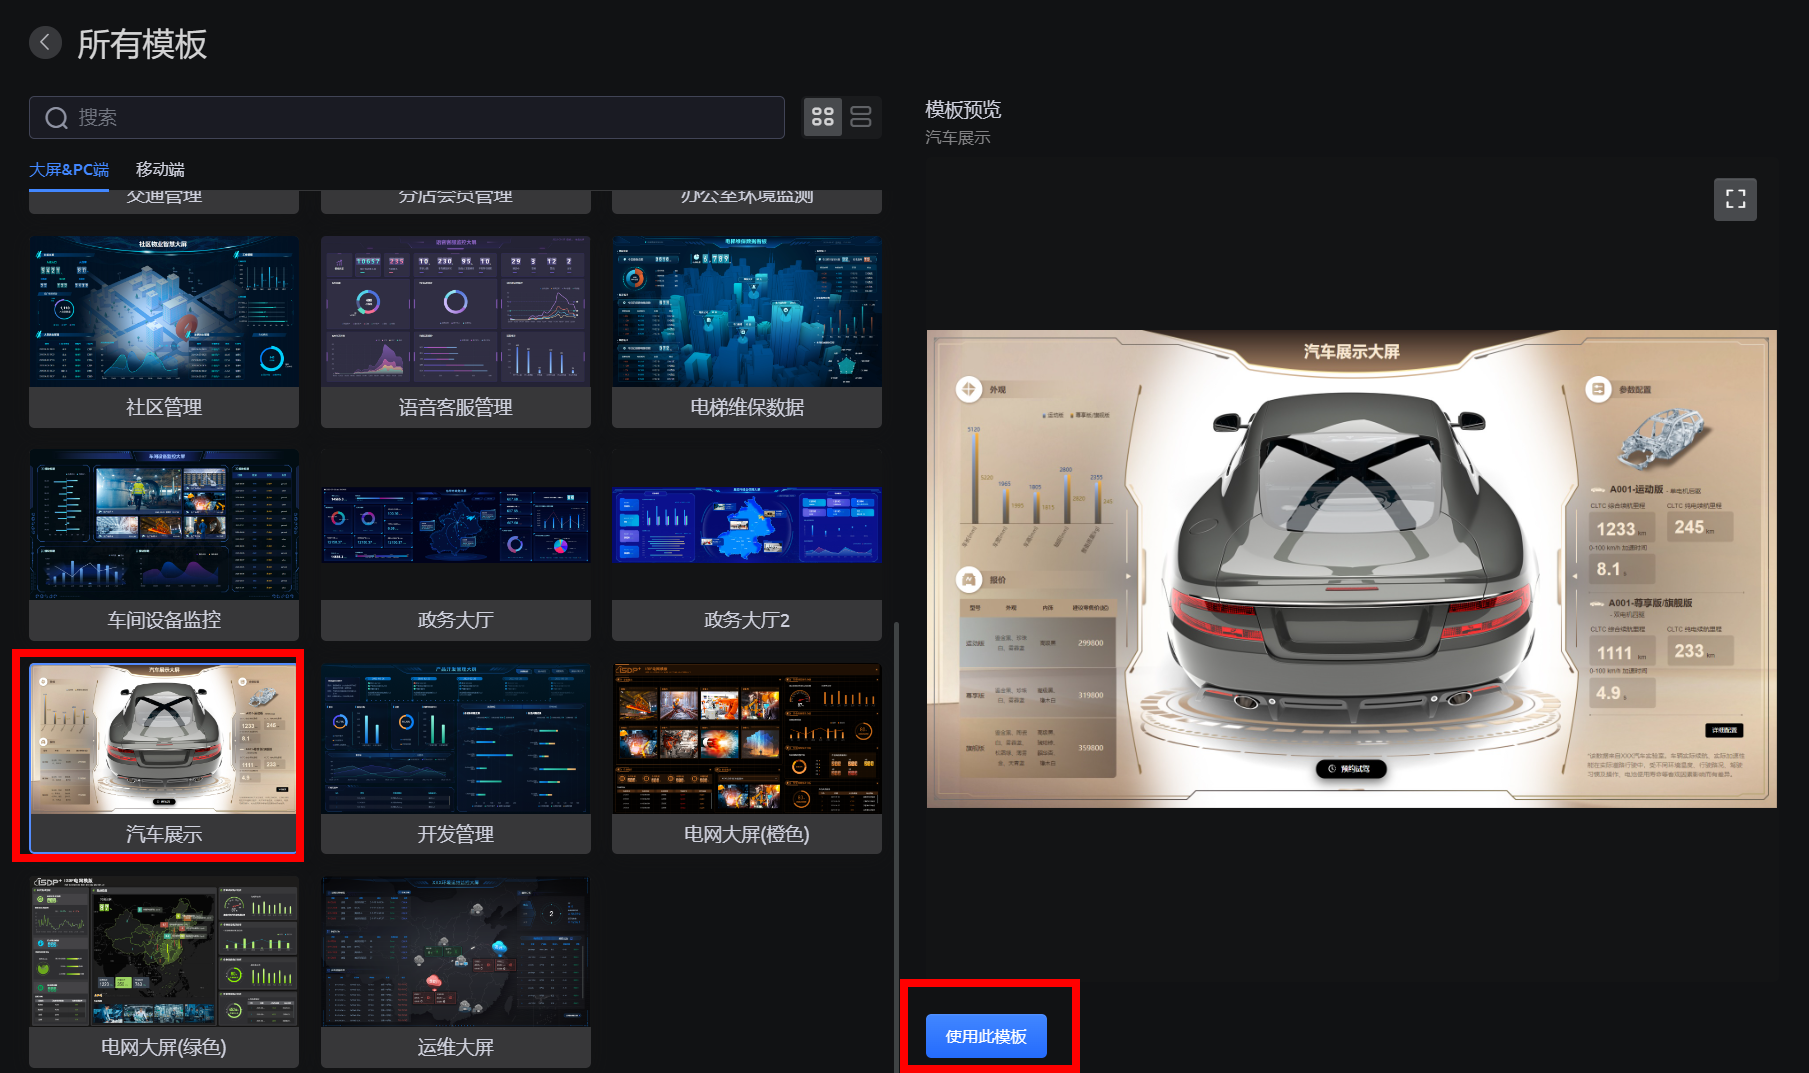1809x1073 pixels.
Task: Select the 语音客服管理 template thumbnail
Action: point(456,312)
